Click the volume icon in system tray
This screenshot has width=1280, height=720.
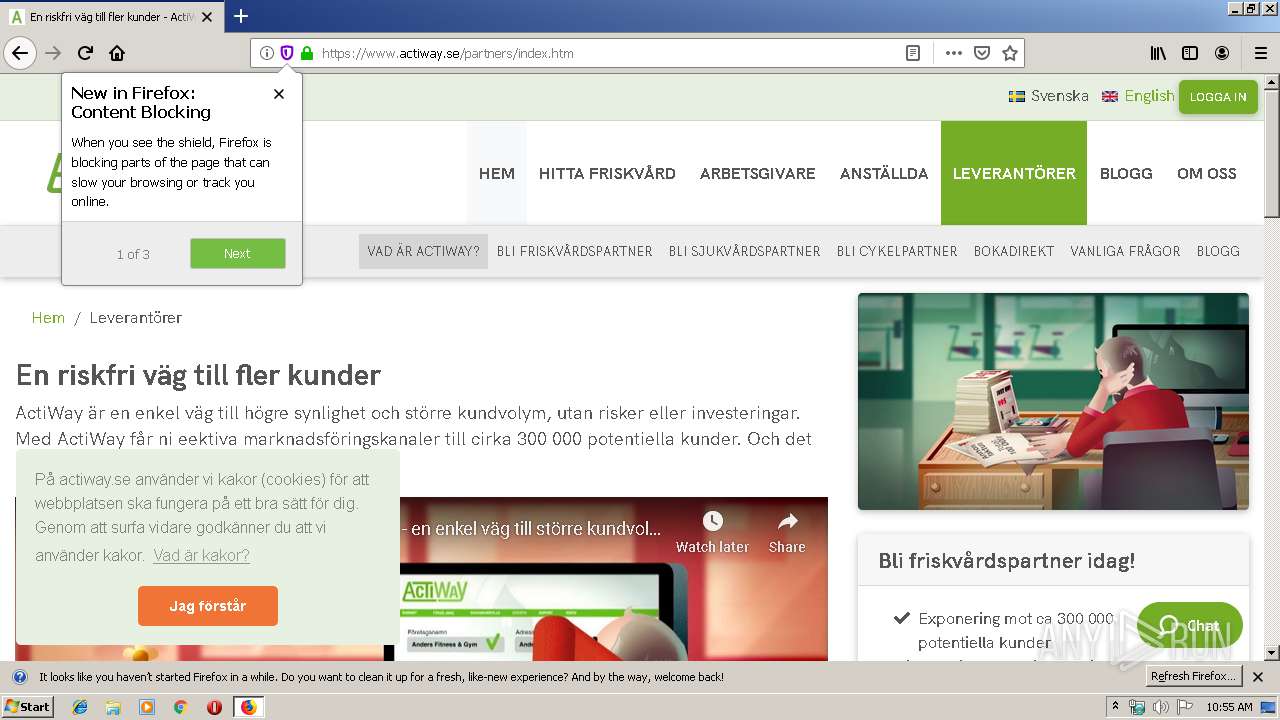(1161, 707)
